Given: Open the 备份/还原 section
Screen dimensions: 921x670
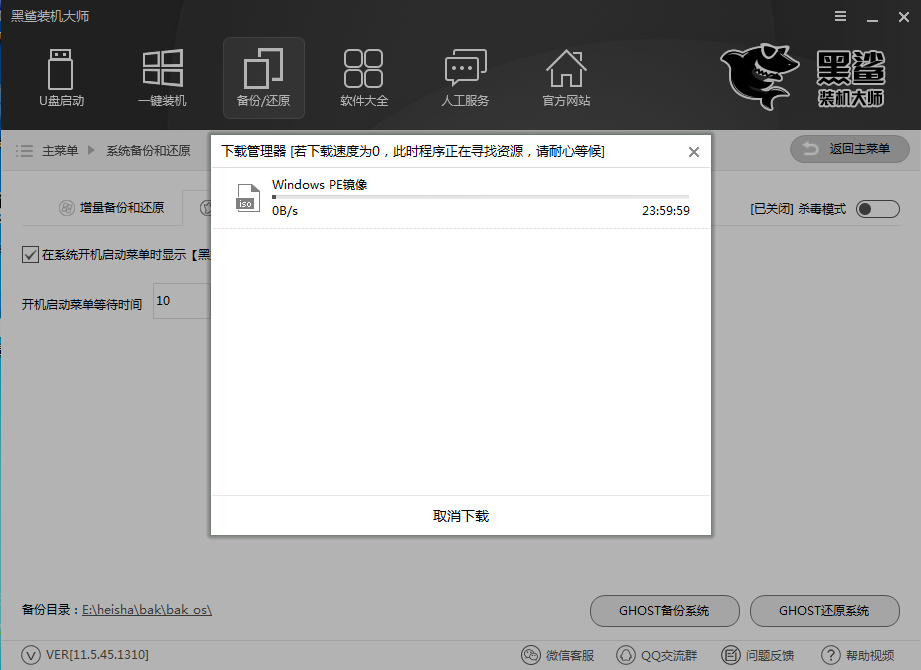Looking at the screenshot, I should point(264,78).
